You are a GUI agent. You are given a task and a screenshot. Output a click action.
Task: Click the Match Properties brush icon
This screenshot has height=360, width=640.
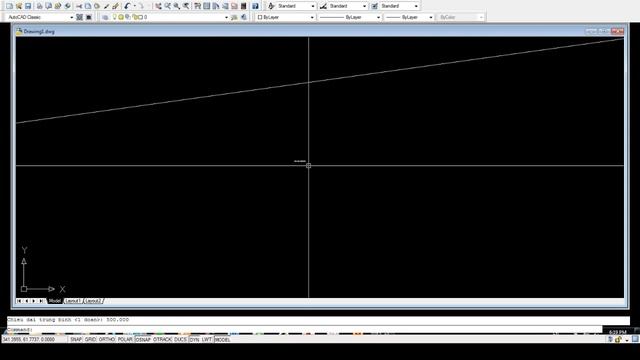click(107, 6)
